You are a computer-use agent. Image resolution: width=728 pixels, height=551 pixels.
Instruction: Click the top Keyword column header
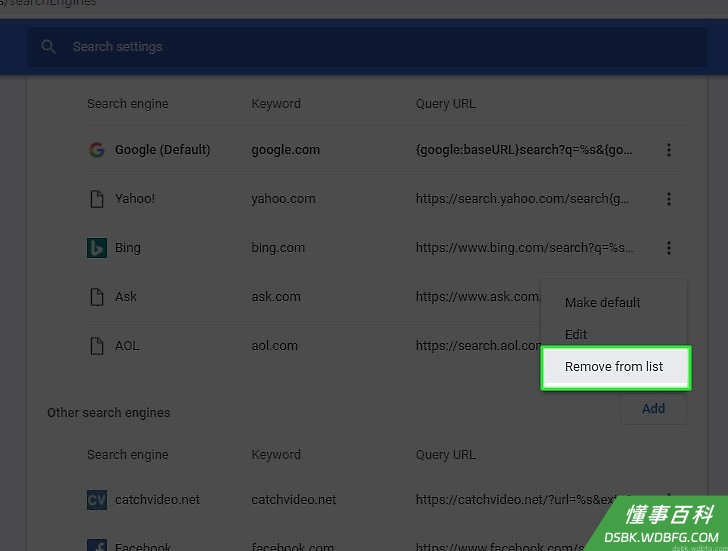click(x=276, y=104)
